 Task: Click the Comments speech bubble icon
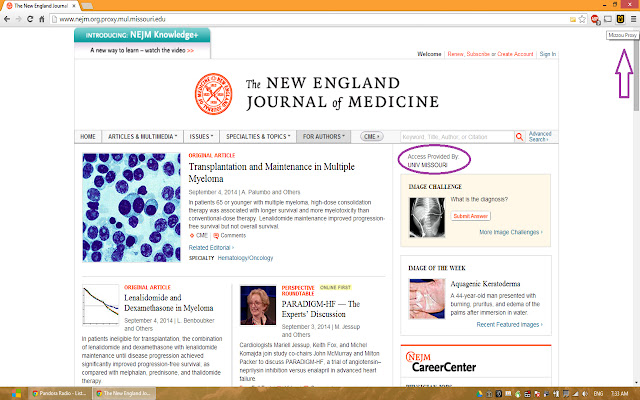tap(216, 236)
